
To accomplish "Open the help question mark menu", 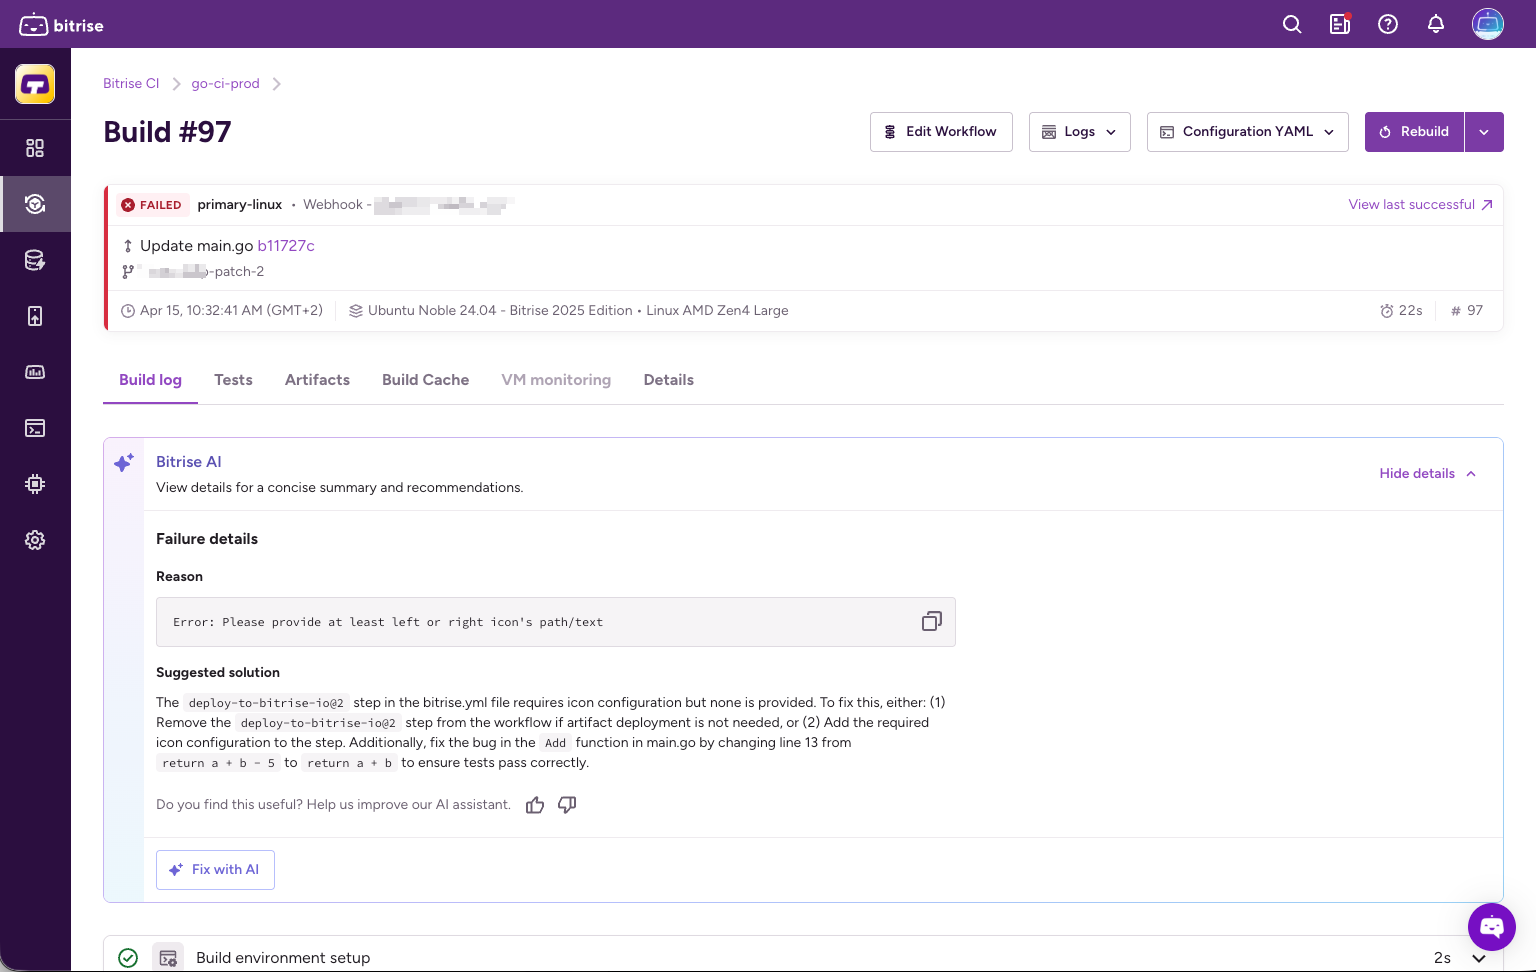I will coord(1388,24).
